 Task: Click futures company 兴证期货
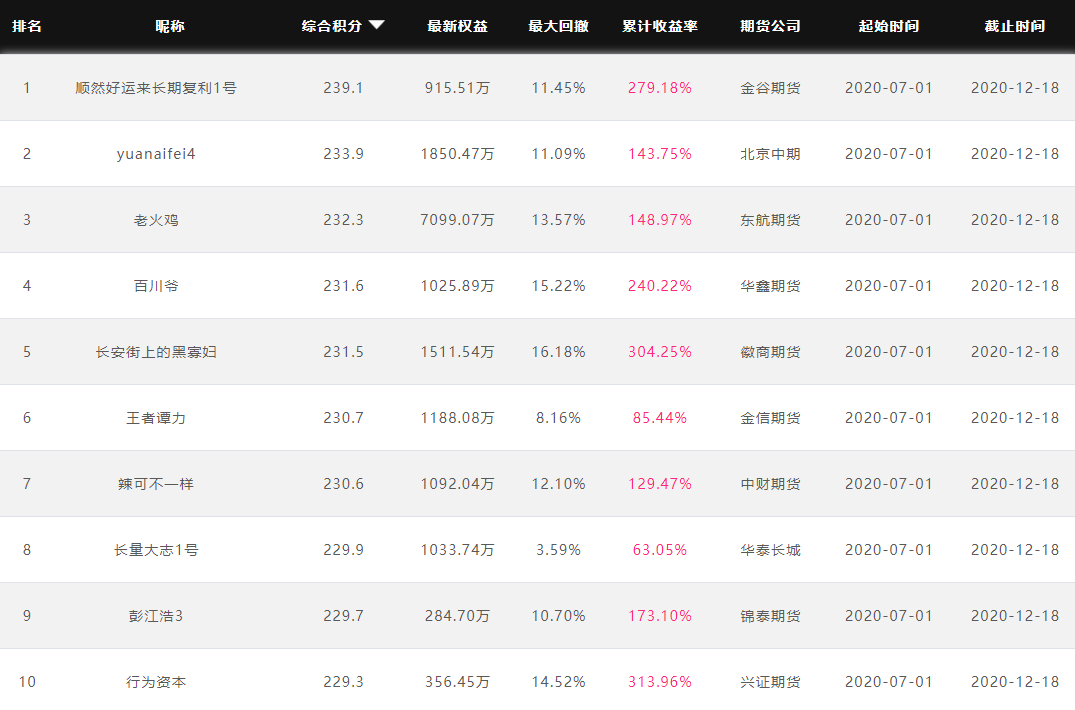tap(771, 682)
